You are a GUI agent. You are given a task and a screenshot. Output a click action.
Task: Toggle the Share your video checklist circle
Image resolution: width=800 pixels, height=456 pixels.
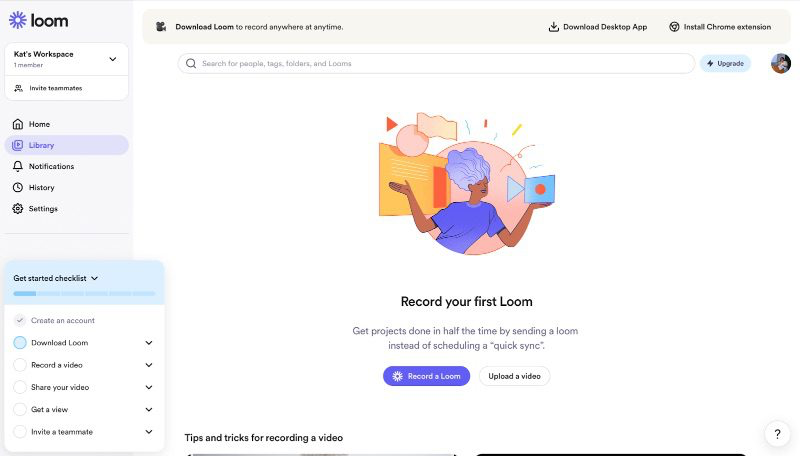click(20, 387)
